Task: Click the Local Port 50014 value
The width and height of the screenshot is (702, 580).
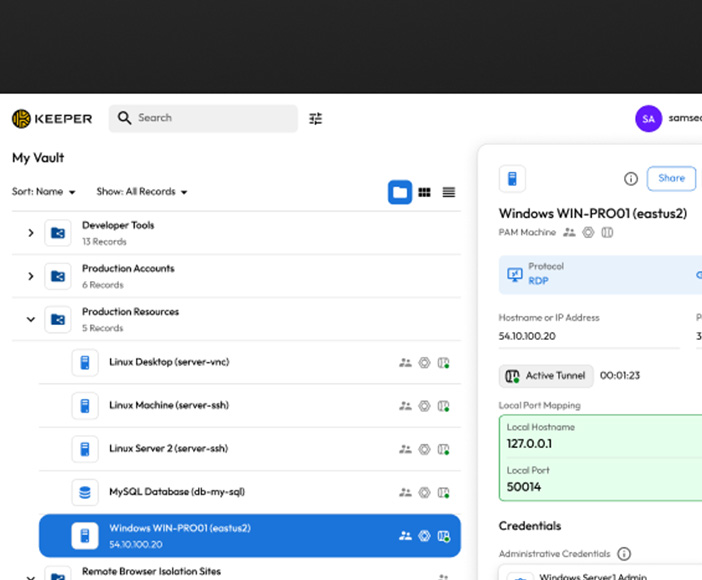Action: [524, 487]
